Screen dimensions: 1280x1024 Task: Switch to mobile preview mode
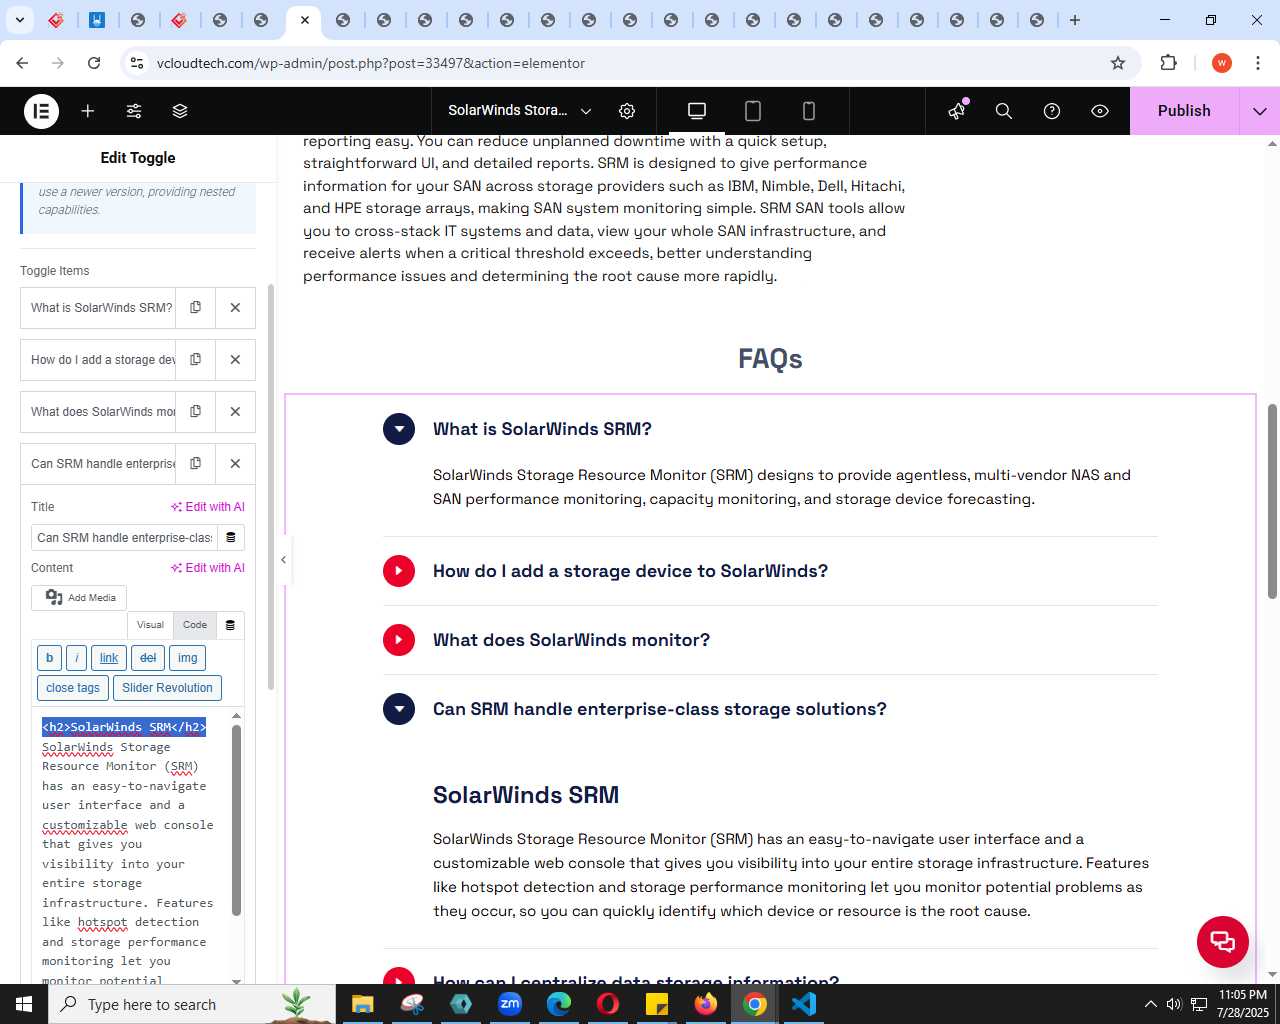809,111
